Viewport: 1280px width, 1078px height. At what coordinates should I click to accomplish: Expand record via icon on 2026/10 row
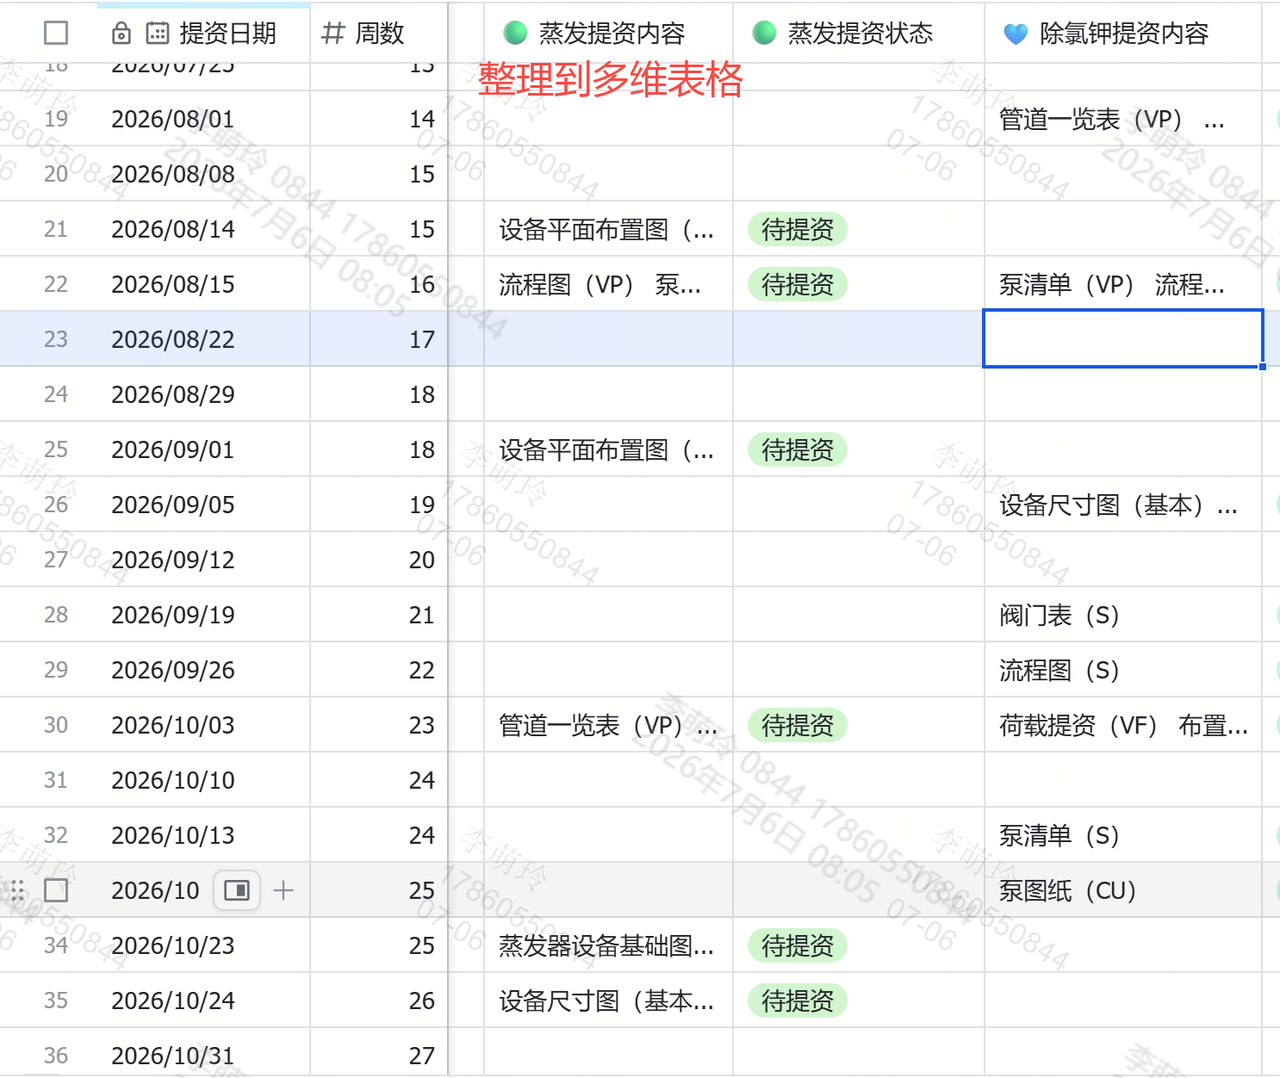tap(237, 890)
